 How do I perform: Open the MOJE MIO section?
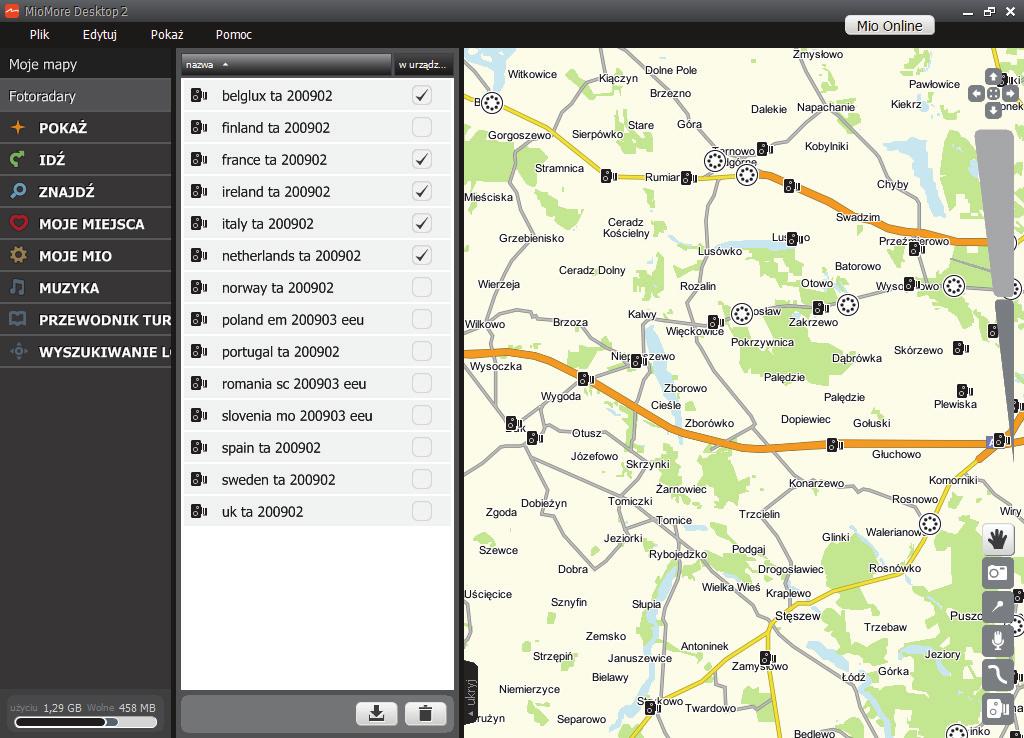[x=86, y=255]
